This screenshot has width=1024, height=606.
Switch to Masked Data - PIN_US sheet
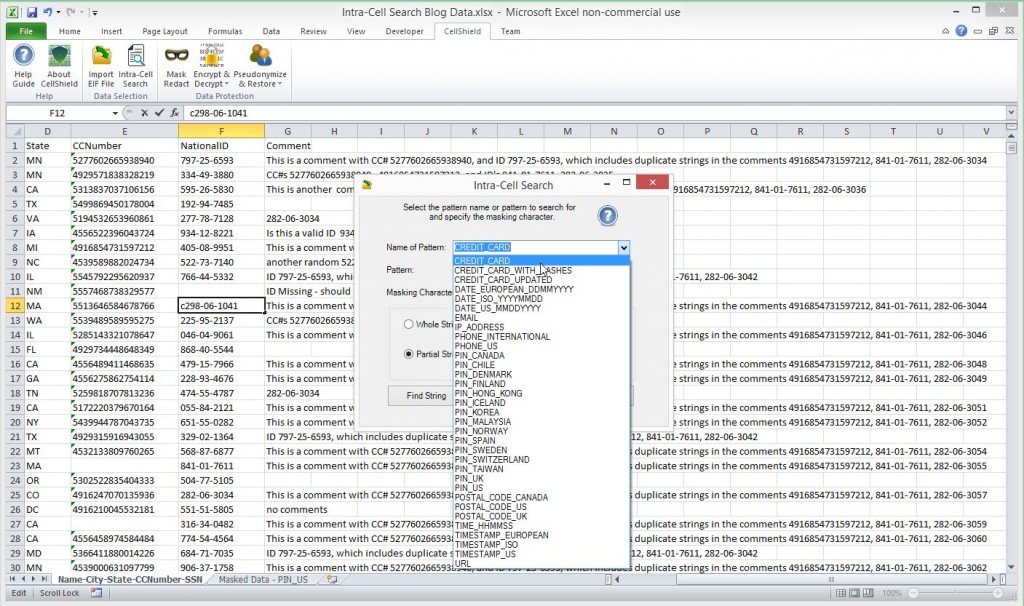click(x=263, y=579)
